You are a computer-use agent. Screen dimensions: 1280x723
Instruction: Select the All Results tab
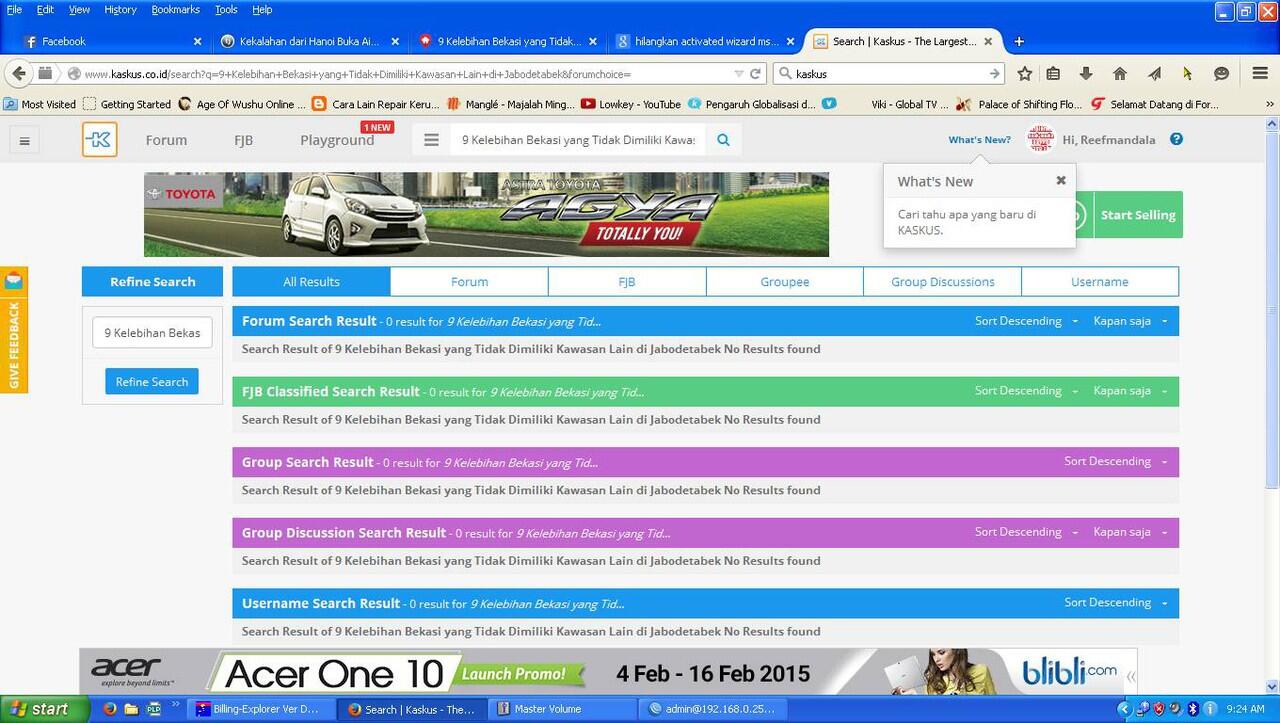pyautogui.click(x=311, y=281)
